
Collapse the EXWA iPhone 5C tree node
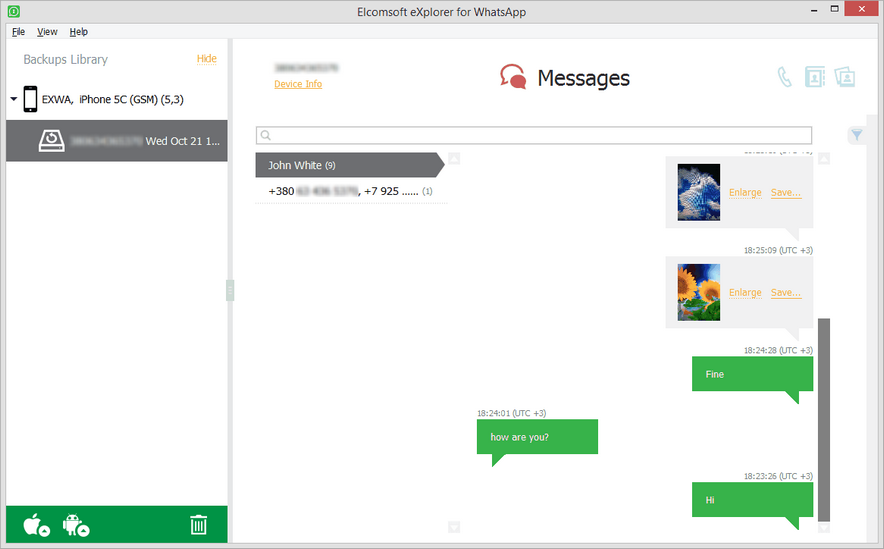[x=14, y=99]
